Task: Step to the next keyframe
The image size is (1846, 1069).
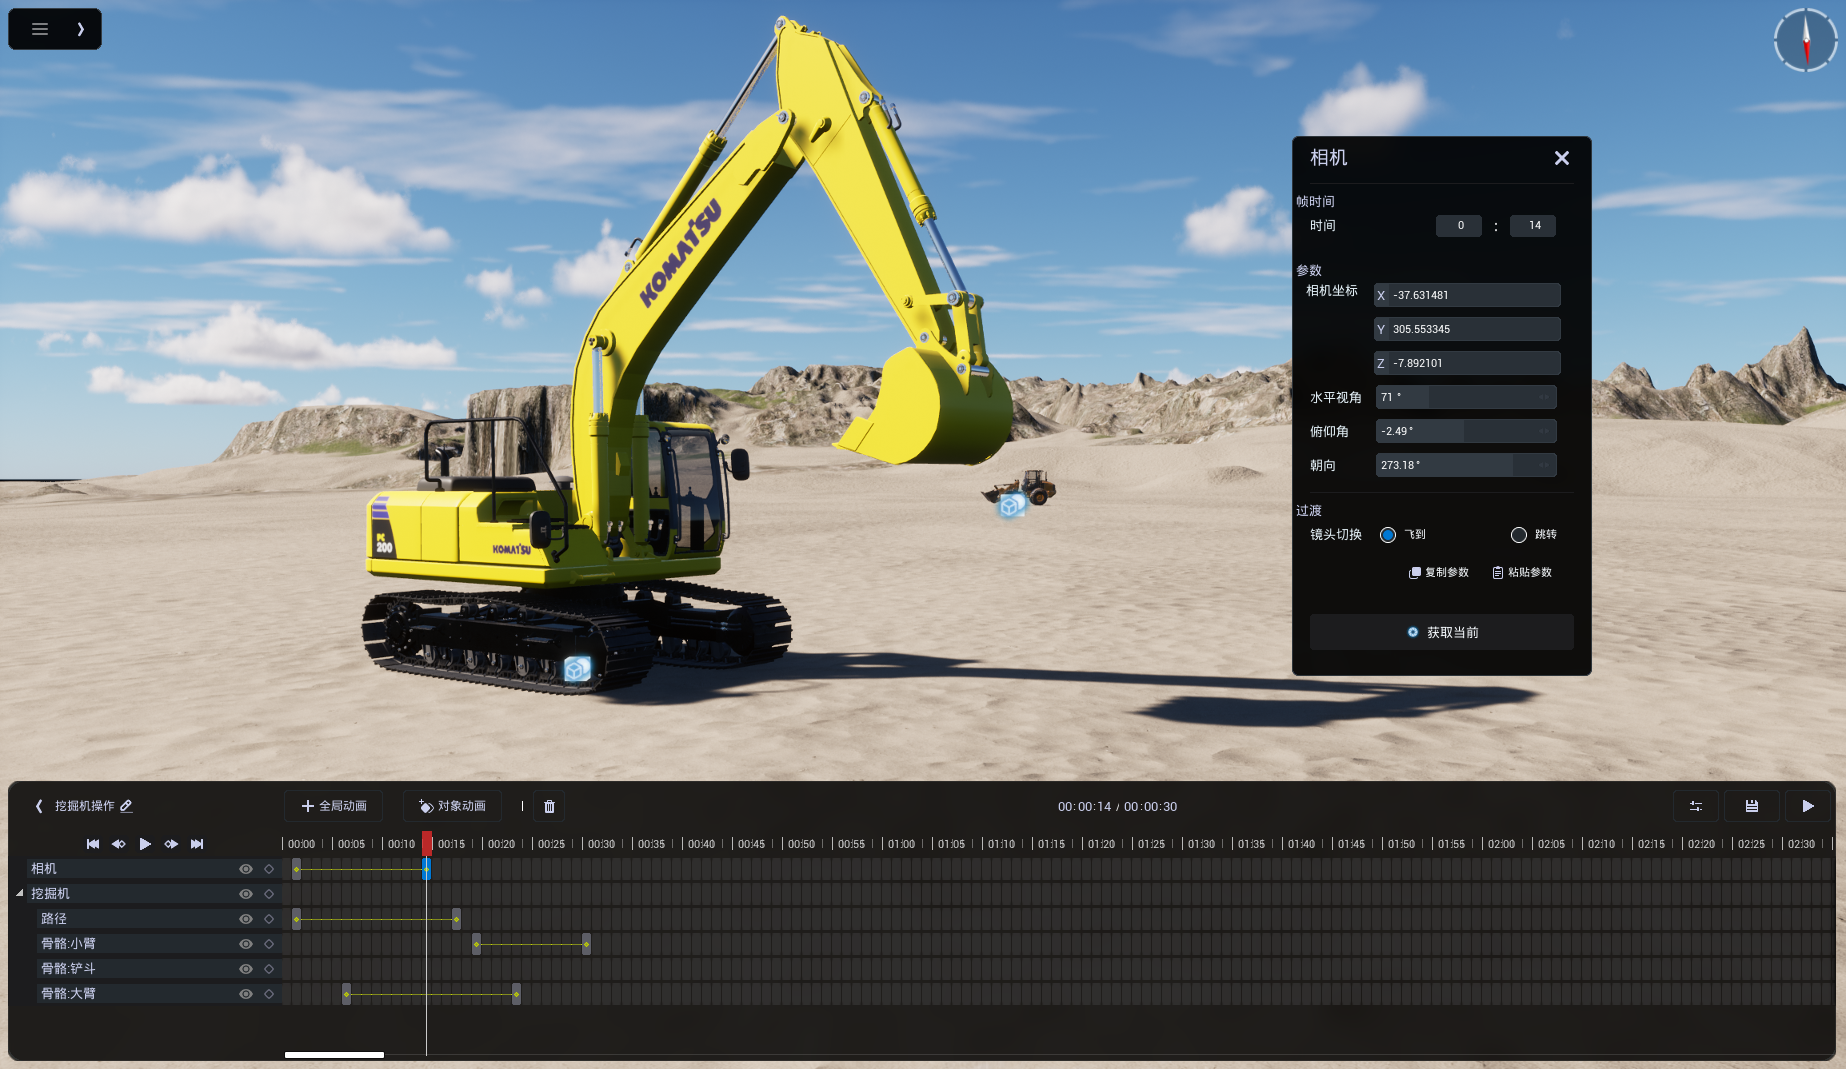Action: (171, 844)
